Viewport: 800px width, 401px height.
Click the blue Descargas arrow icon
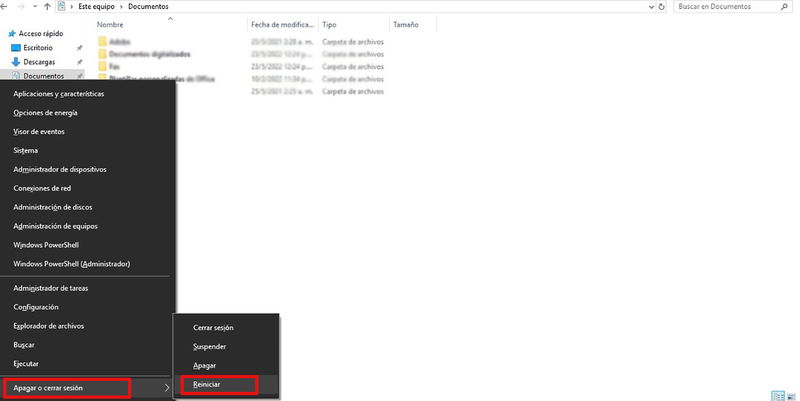[x=15, y=62]
